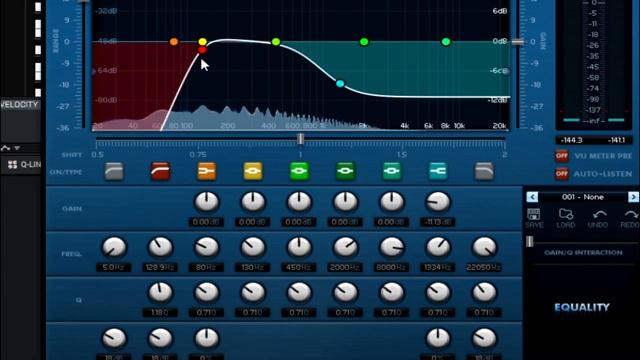Select the red high-pass node on the graph
640x360 pixels.
pyautogui.click(x=202, y=50)
